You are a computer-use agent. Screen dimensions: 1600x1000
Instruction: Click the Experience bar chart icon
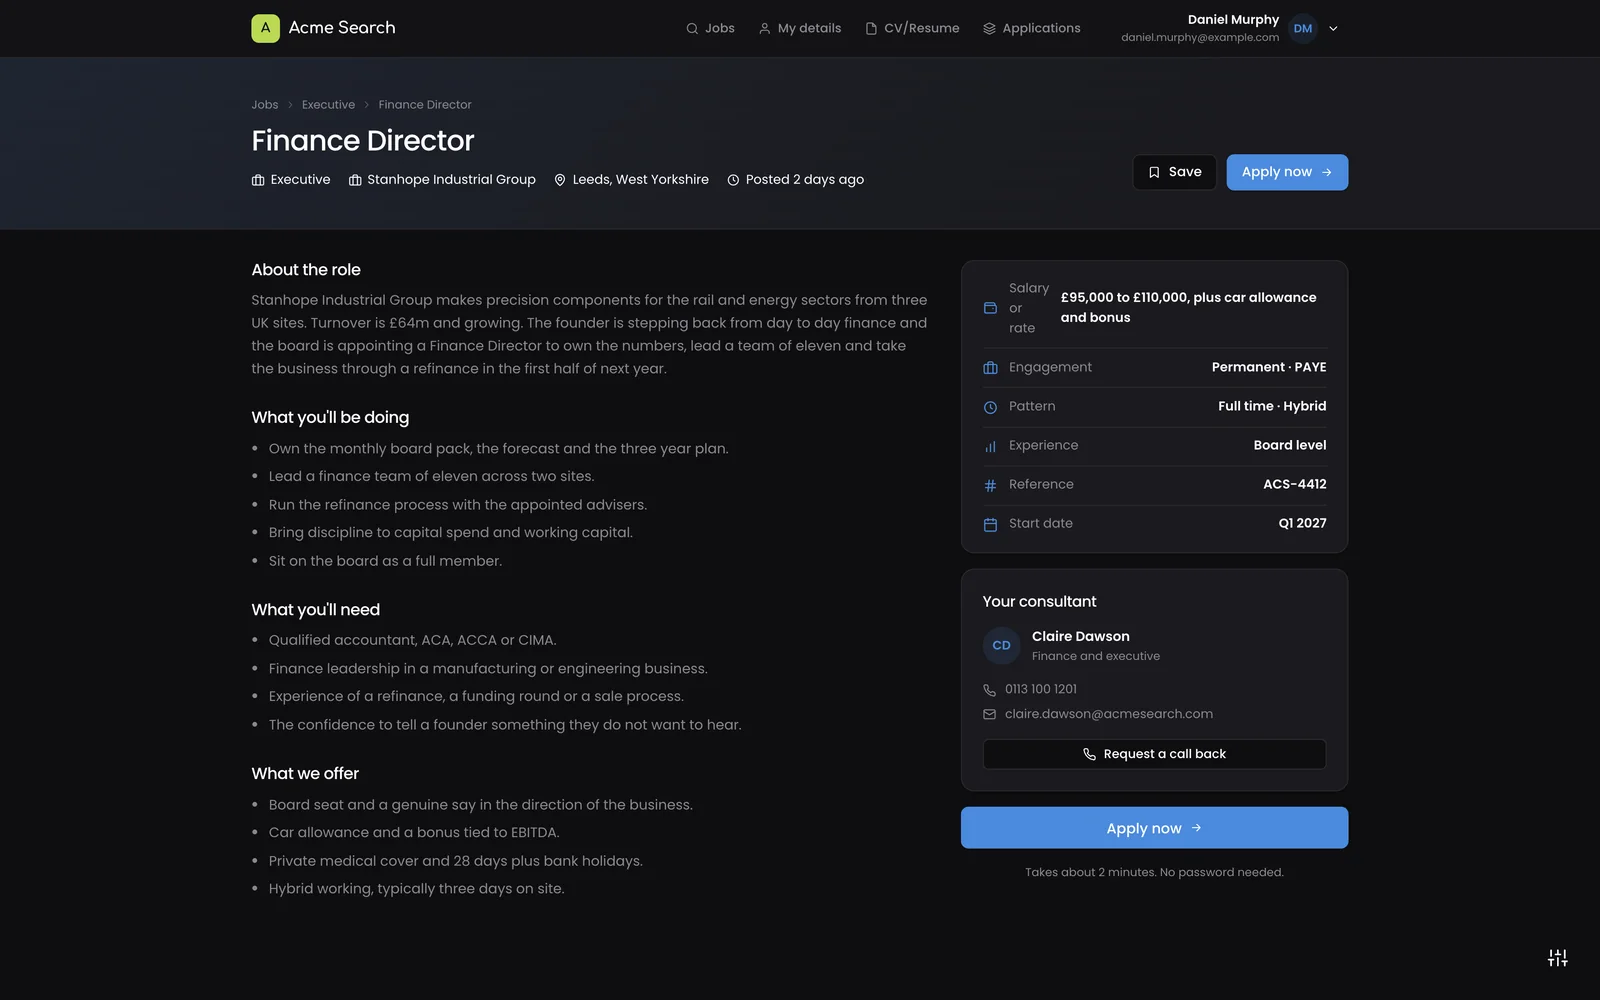click(990, 446)
